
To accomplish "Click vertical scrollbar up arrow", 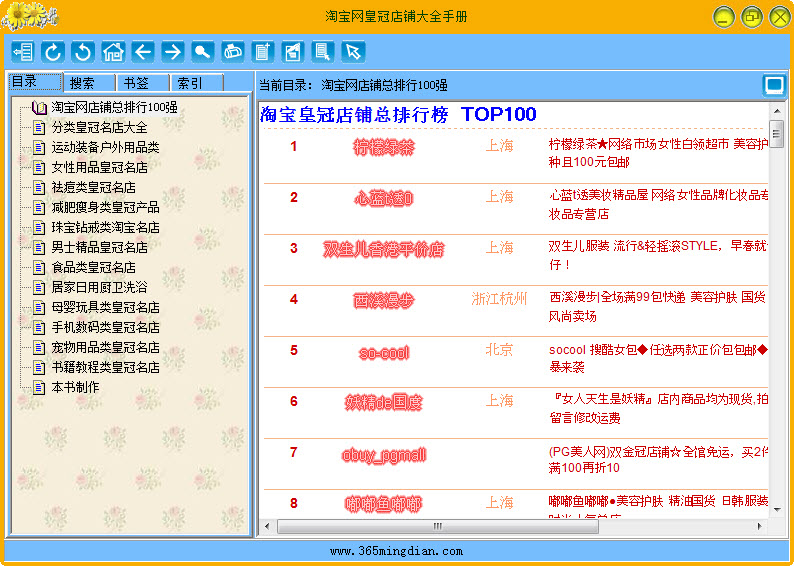I will click(777, 110).
